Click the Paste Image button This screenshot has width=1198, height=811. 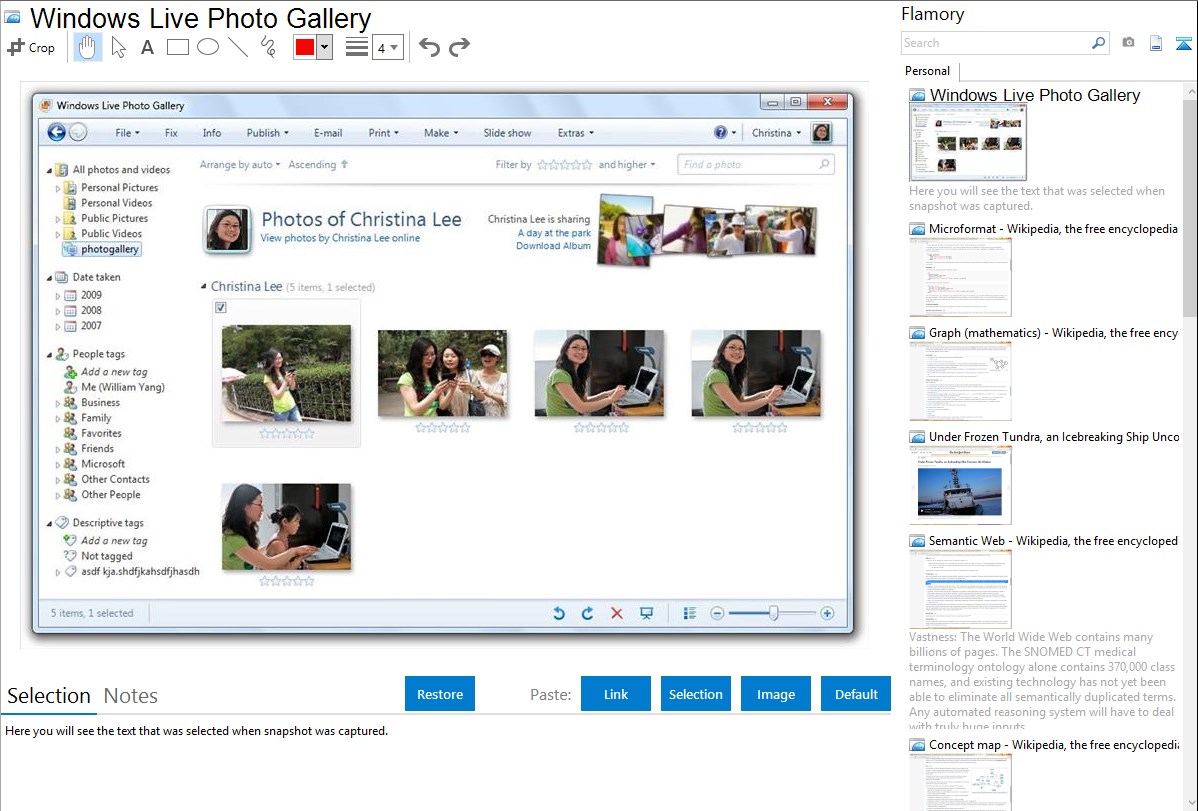pyautogui.click(x=775, y=694)
